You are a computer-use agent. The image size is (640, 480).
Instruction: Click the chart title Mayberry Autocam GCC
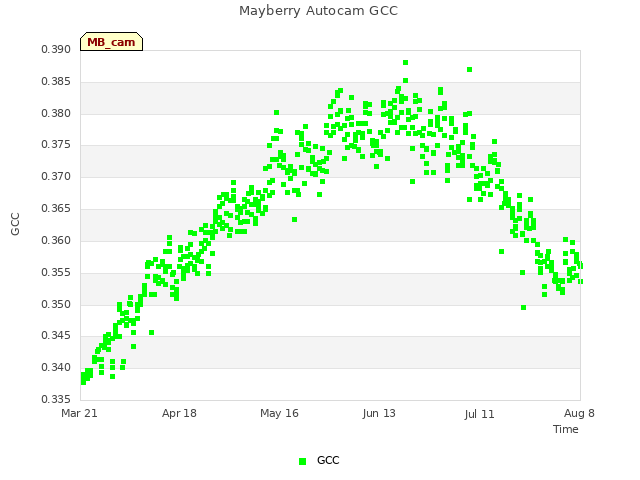tap(318, 11)
